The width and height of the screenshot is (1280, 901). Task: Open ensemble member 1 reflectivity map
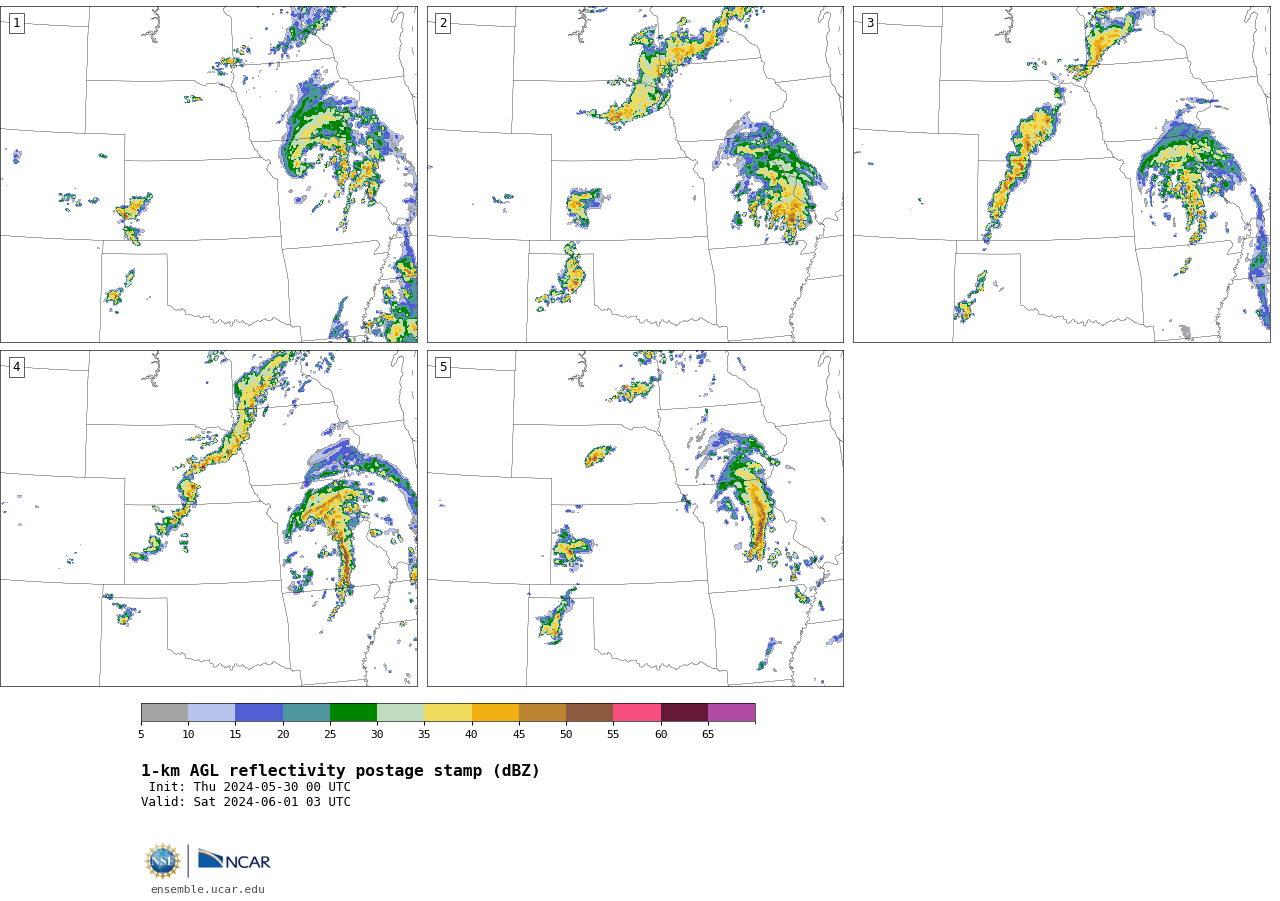click(x=208, y=174)
